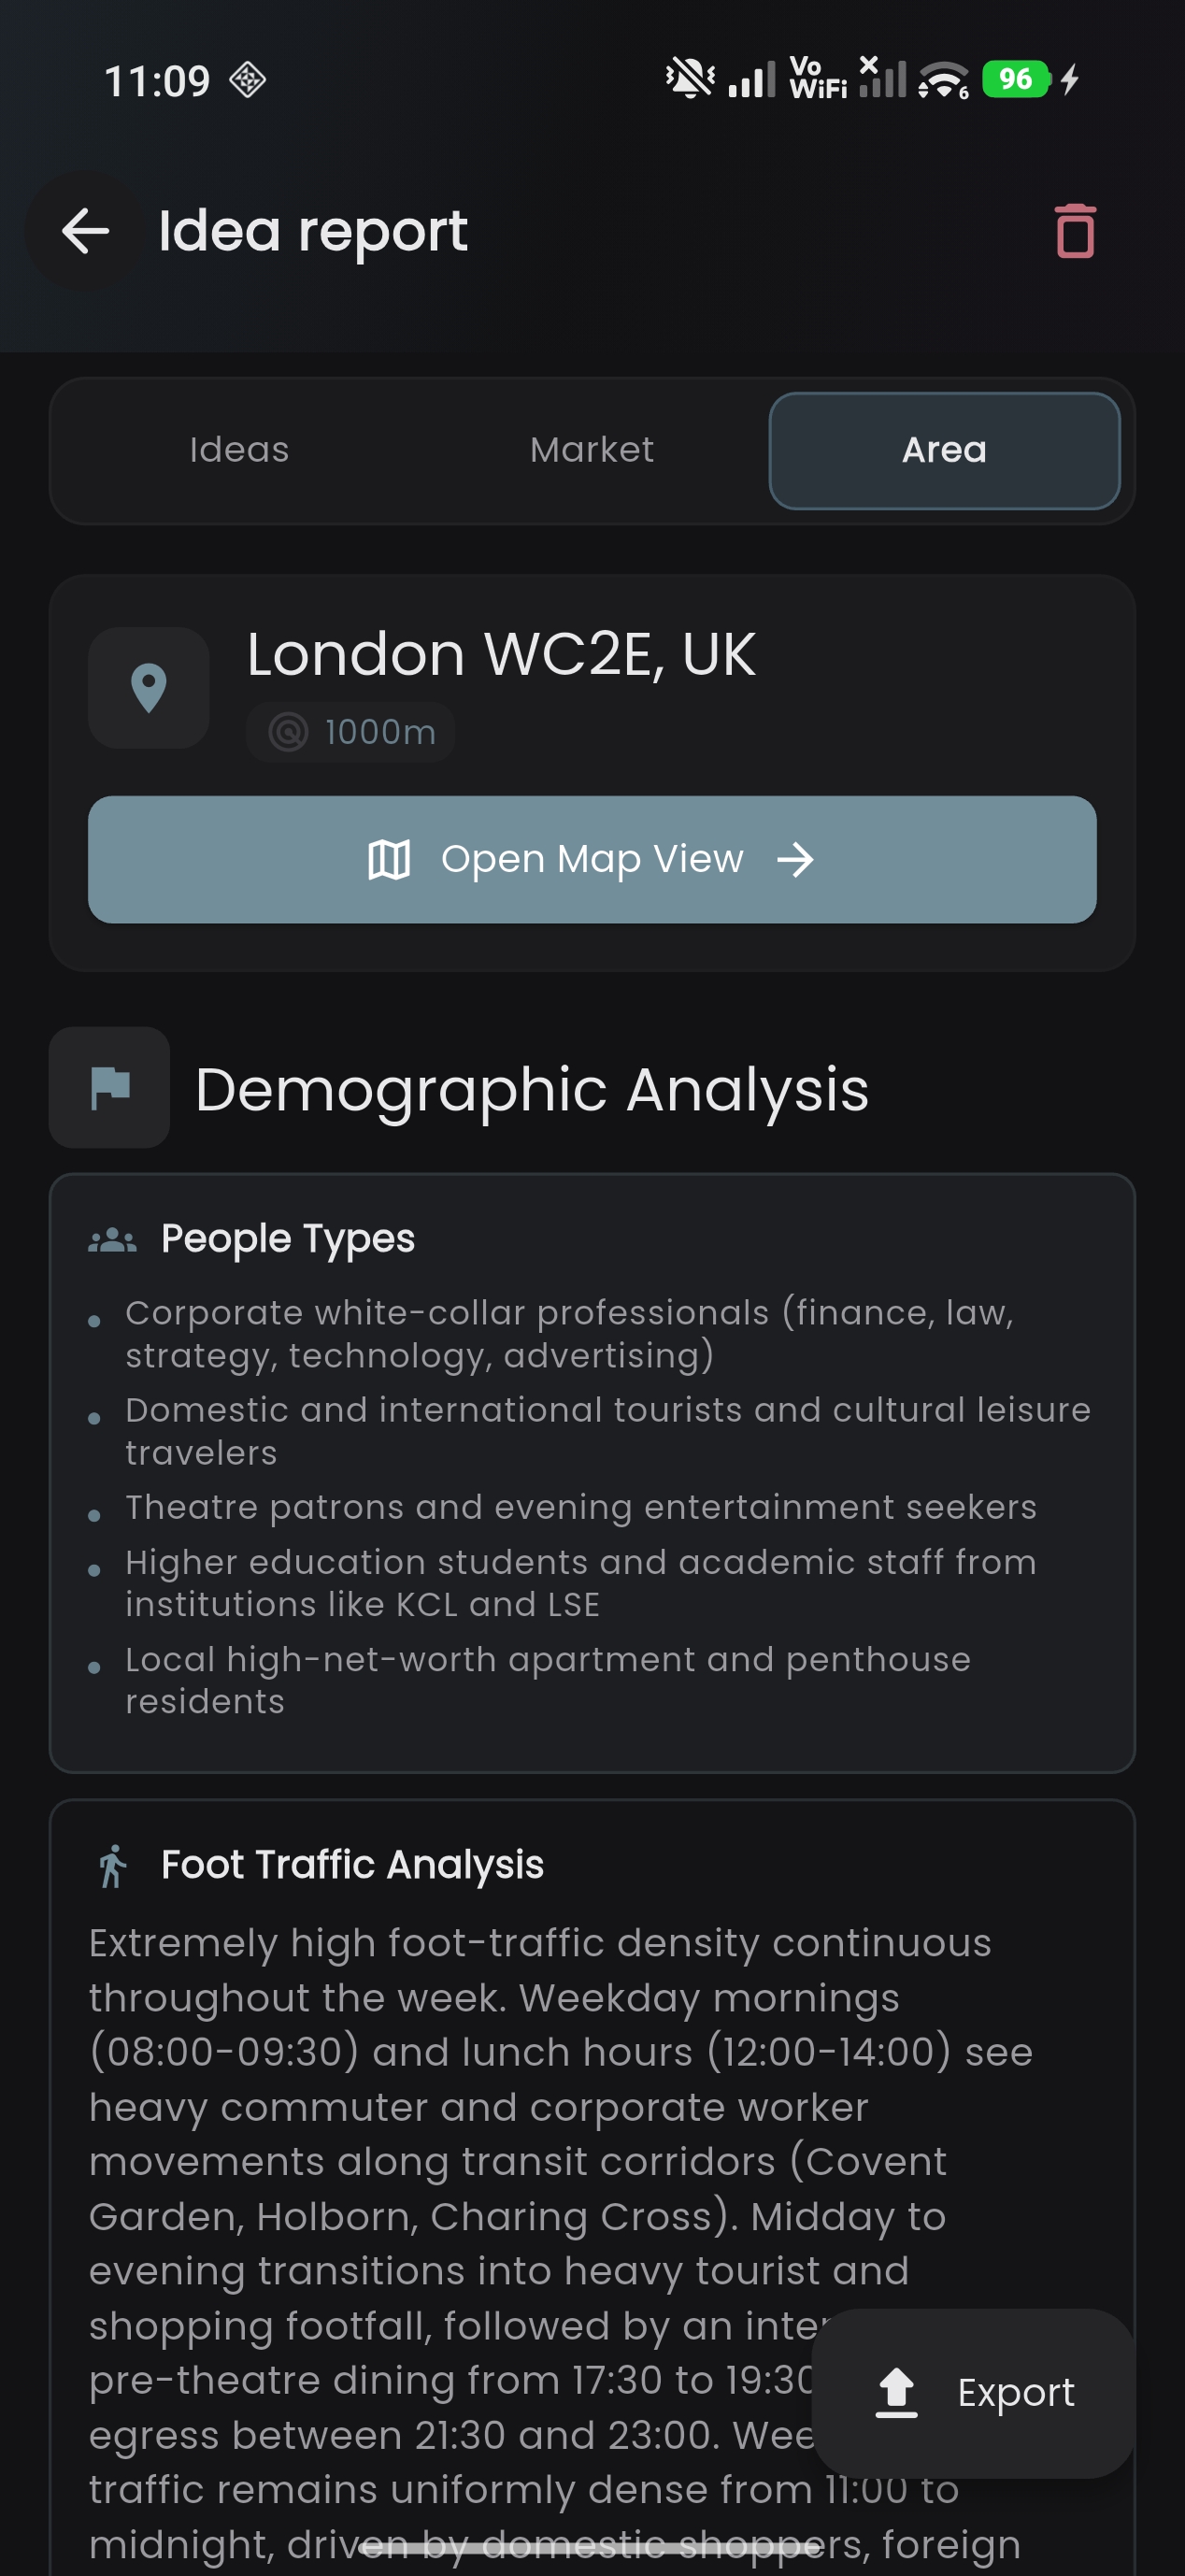Tap the Foot Traffic Analysis heading
The width and height of the screenshot is (1185, 2576).
pos(353,1864)
